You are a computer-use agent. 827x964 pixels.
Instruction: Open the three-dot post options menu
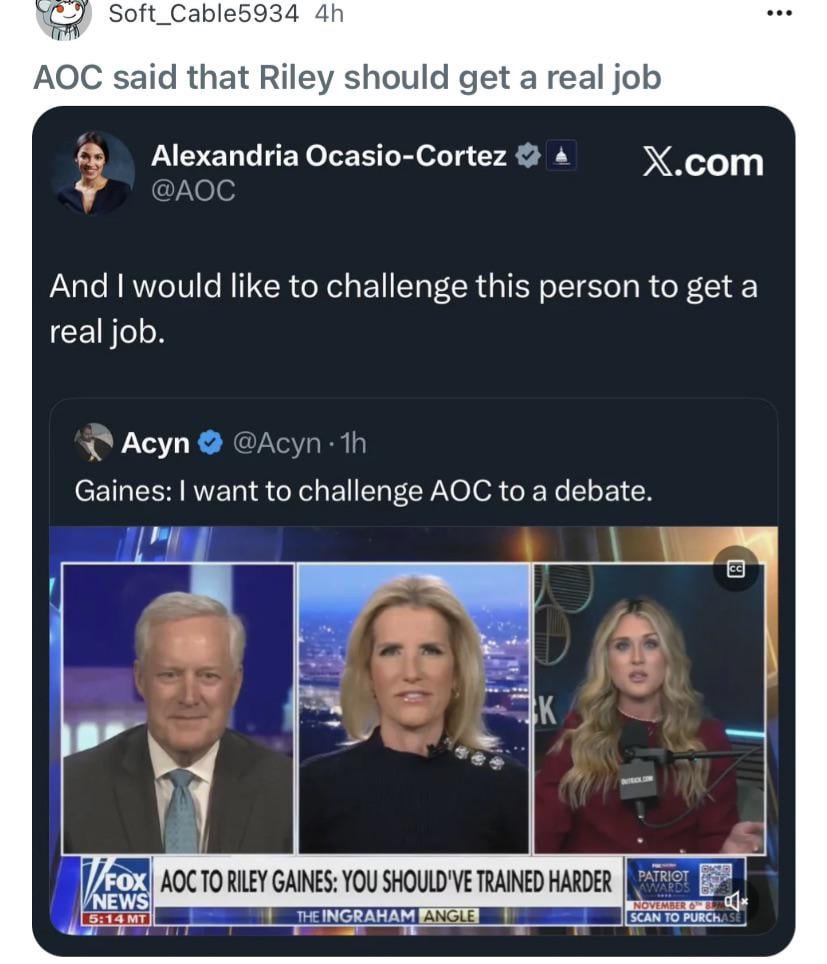pyautogui.click(x=779, y=14)
